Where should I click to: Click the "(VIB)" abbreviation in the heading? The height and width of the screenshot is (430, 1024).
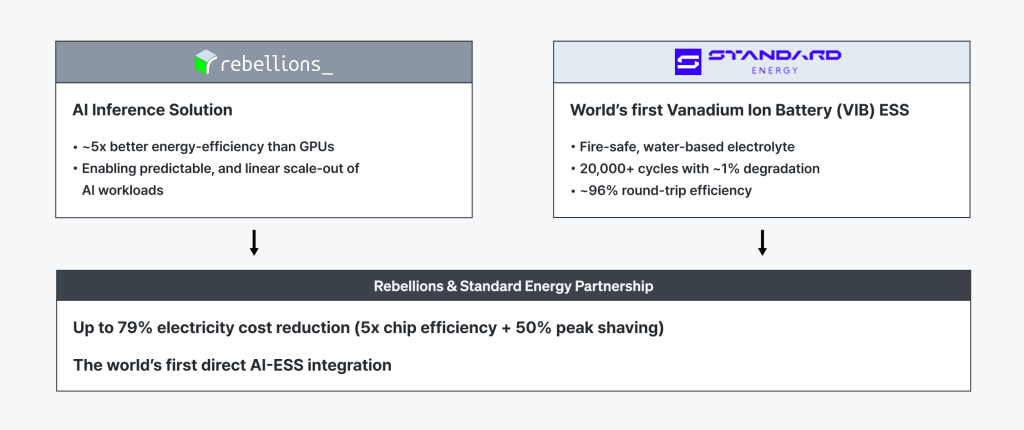click(853, 110)
